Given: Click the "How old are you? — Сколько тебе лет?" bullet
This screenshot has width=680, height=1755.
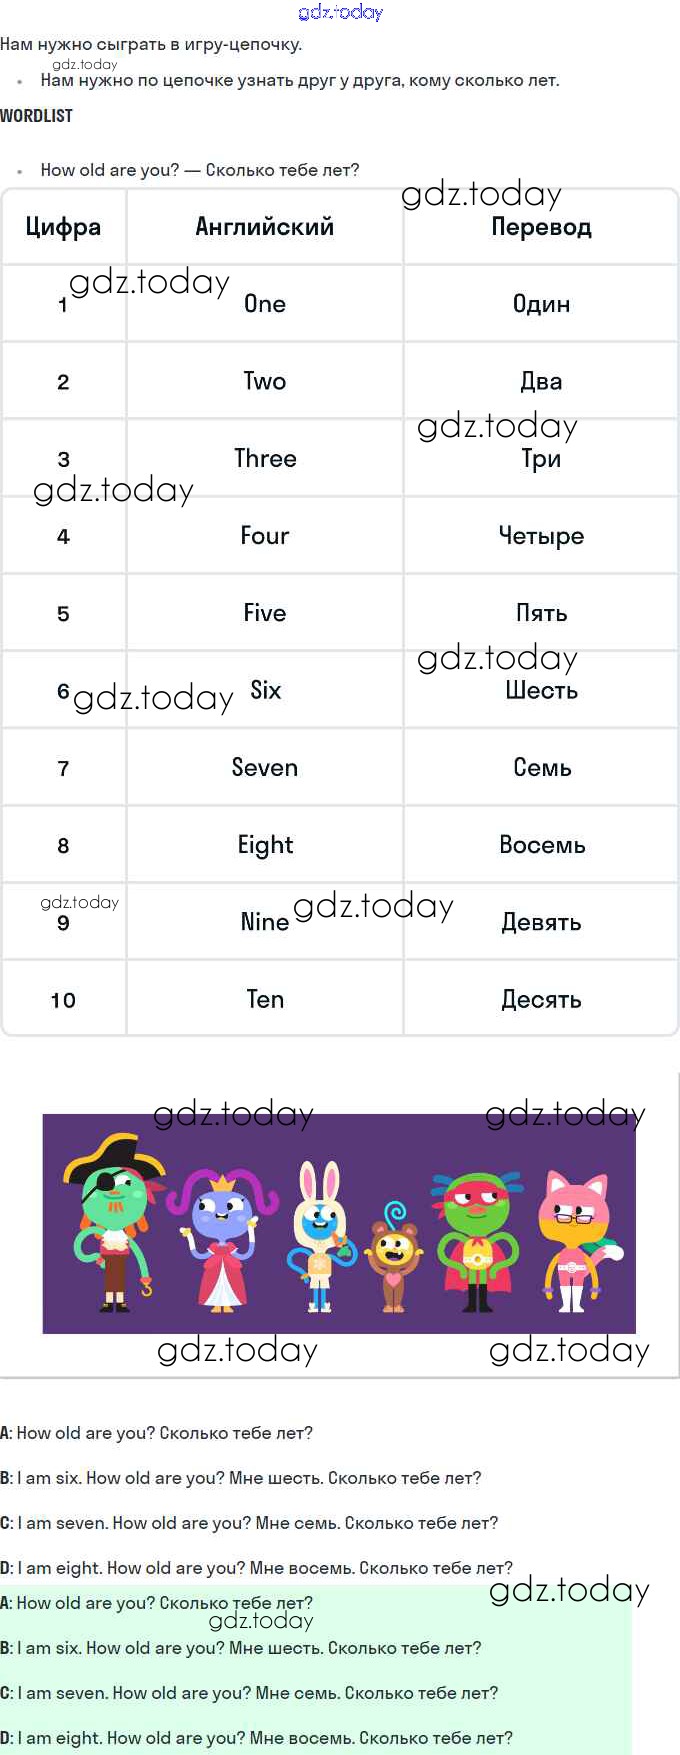Looking at the screenshot, I should pos(200,170).
